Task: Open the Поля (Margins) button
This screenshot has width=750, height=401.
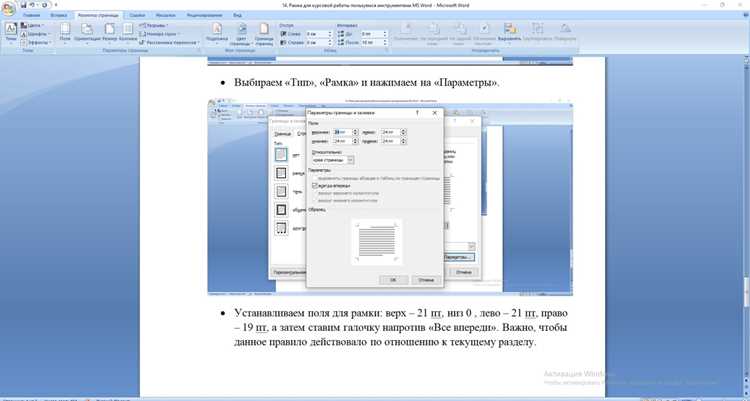Action: (x=65, y=33)
